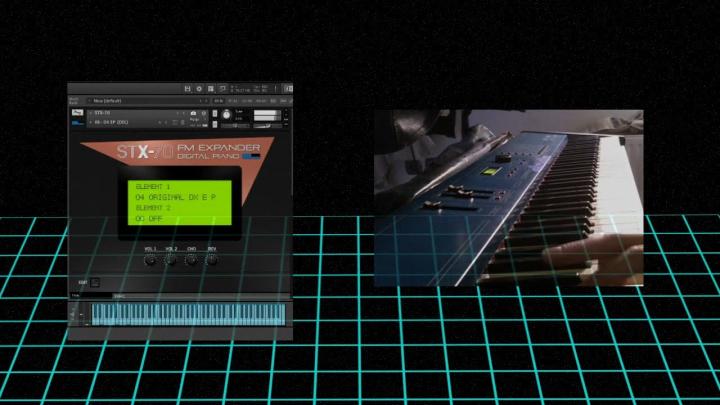Click the VOL 2 knob
720x405 pixels.
tap(170, 260)
